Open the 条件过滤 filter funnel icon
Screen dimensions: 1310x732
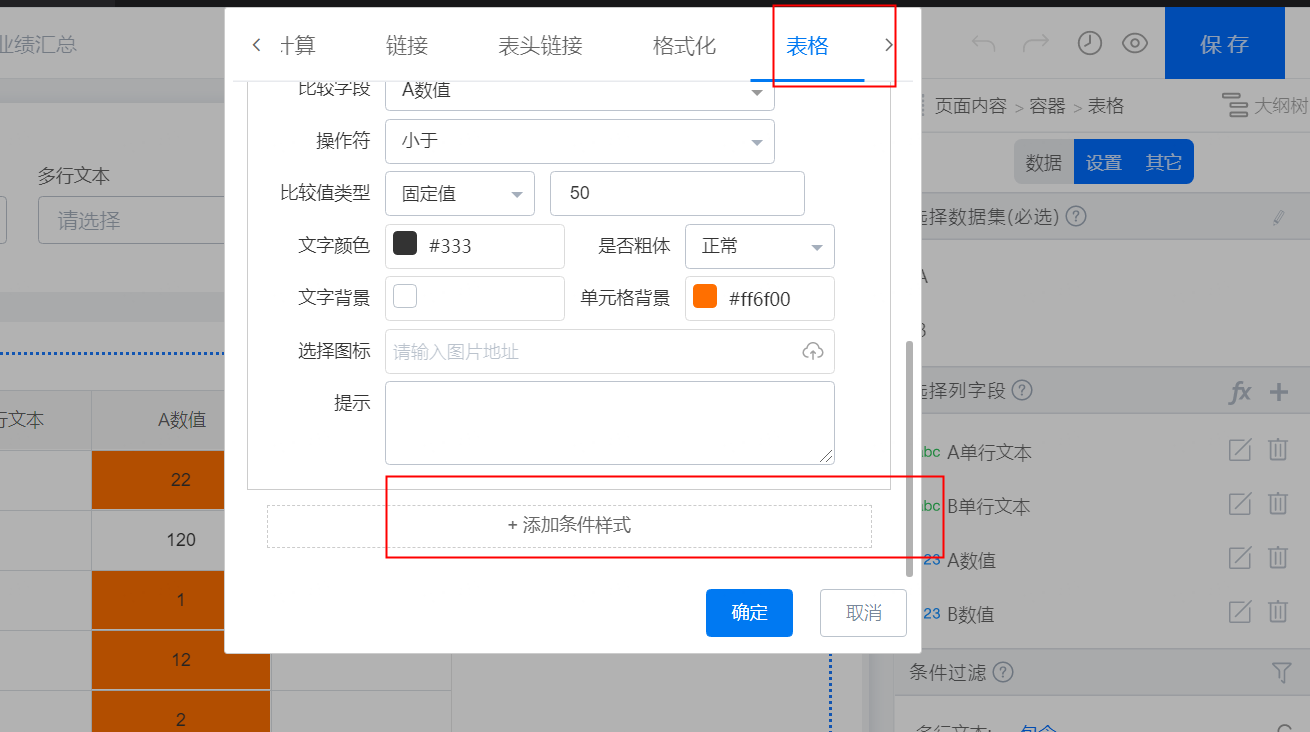coord(1281,673)
